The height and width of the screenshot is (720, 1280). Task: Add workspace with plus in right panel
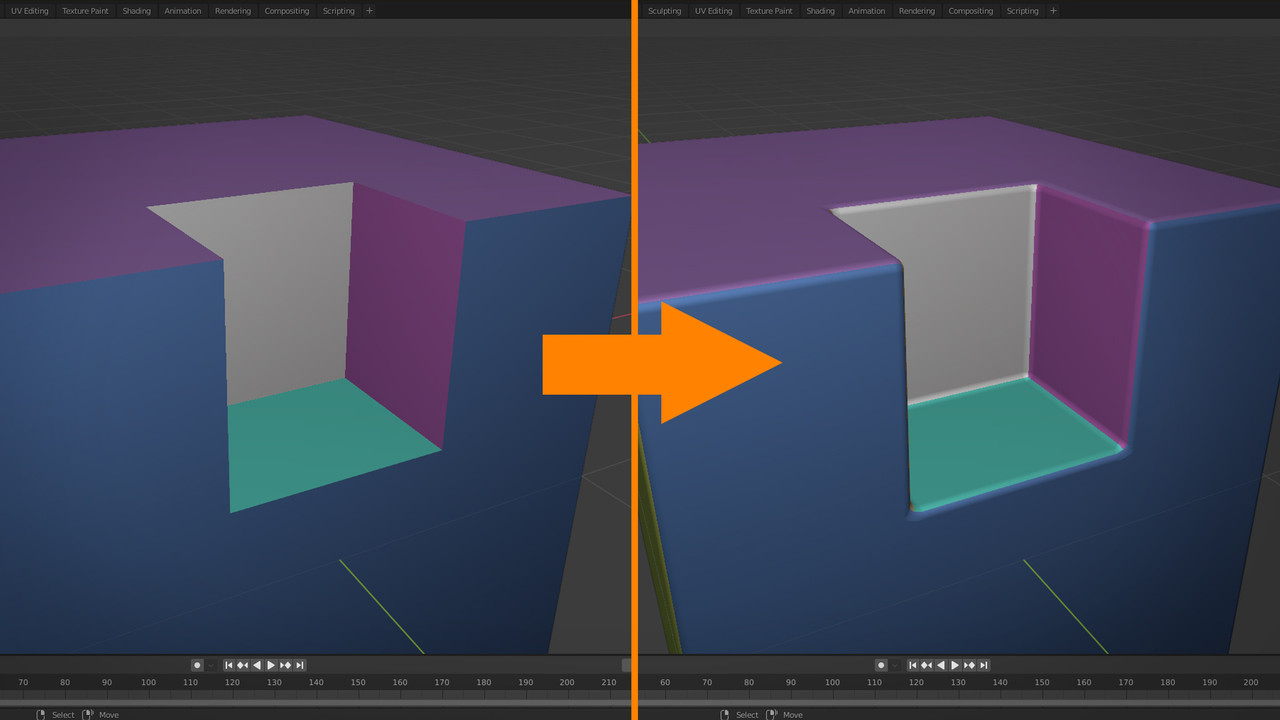(x=1053, y=11)
